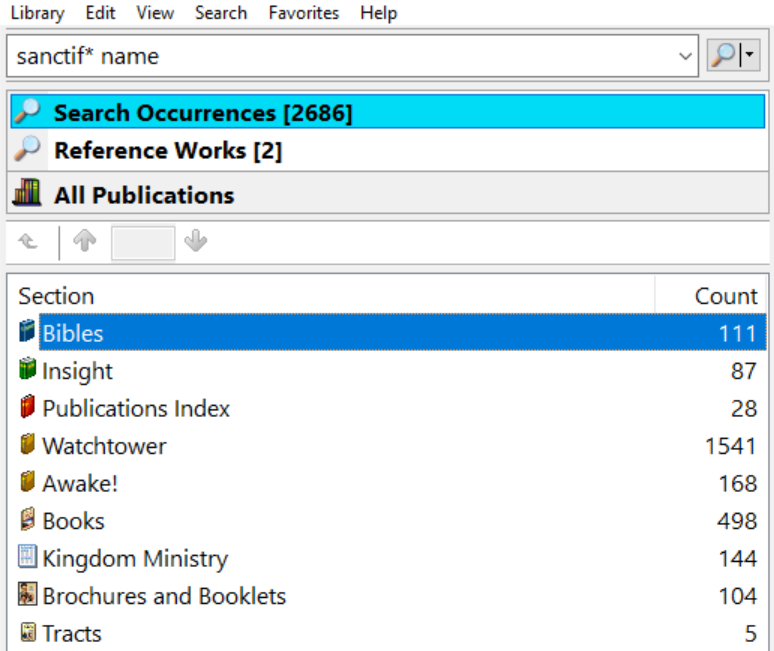Click the bookshelf icon for All Publications
774x651 pixels.
[27, 192]
